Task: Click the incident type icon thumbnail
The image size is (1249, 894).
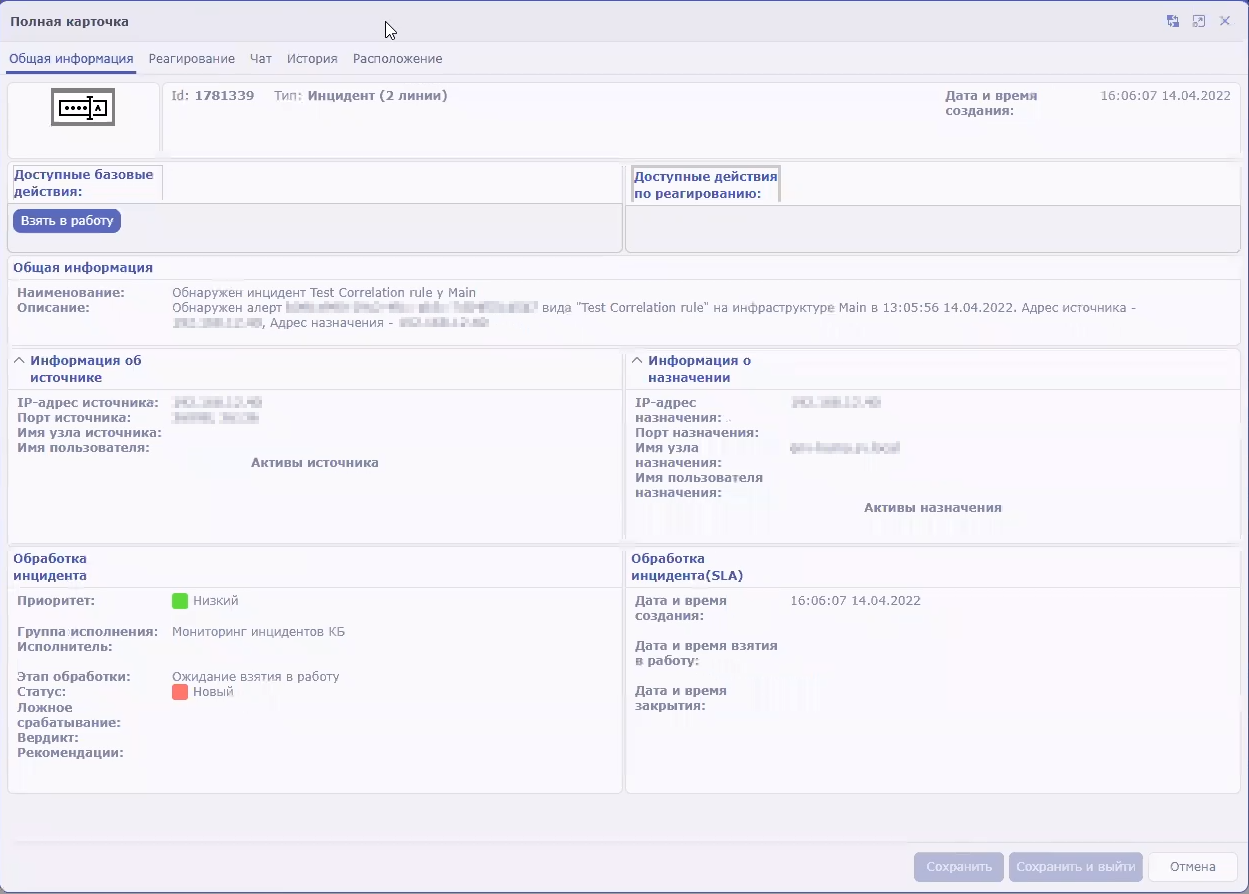Action: 83,107
